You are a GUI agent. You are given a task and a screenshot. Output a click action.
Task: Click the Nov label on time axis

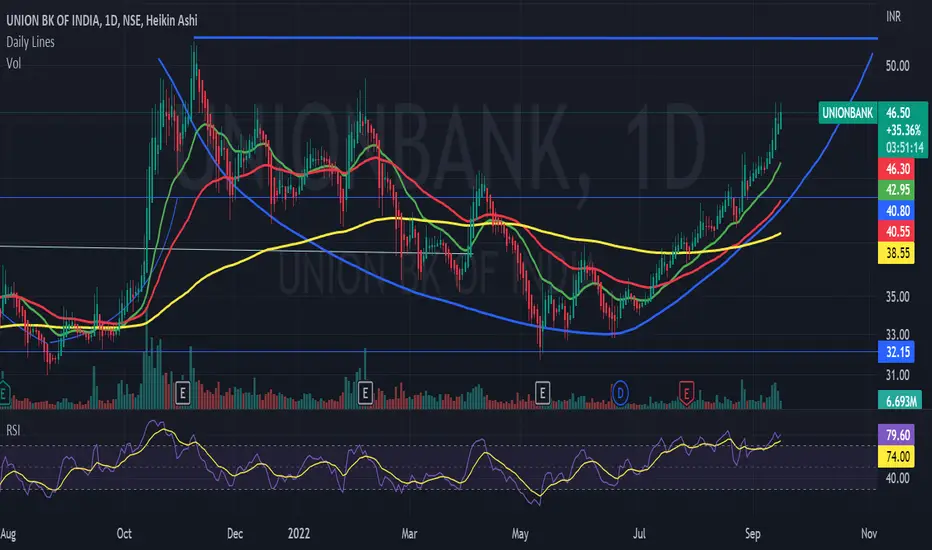(x=869, y=533)
